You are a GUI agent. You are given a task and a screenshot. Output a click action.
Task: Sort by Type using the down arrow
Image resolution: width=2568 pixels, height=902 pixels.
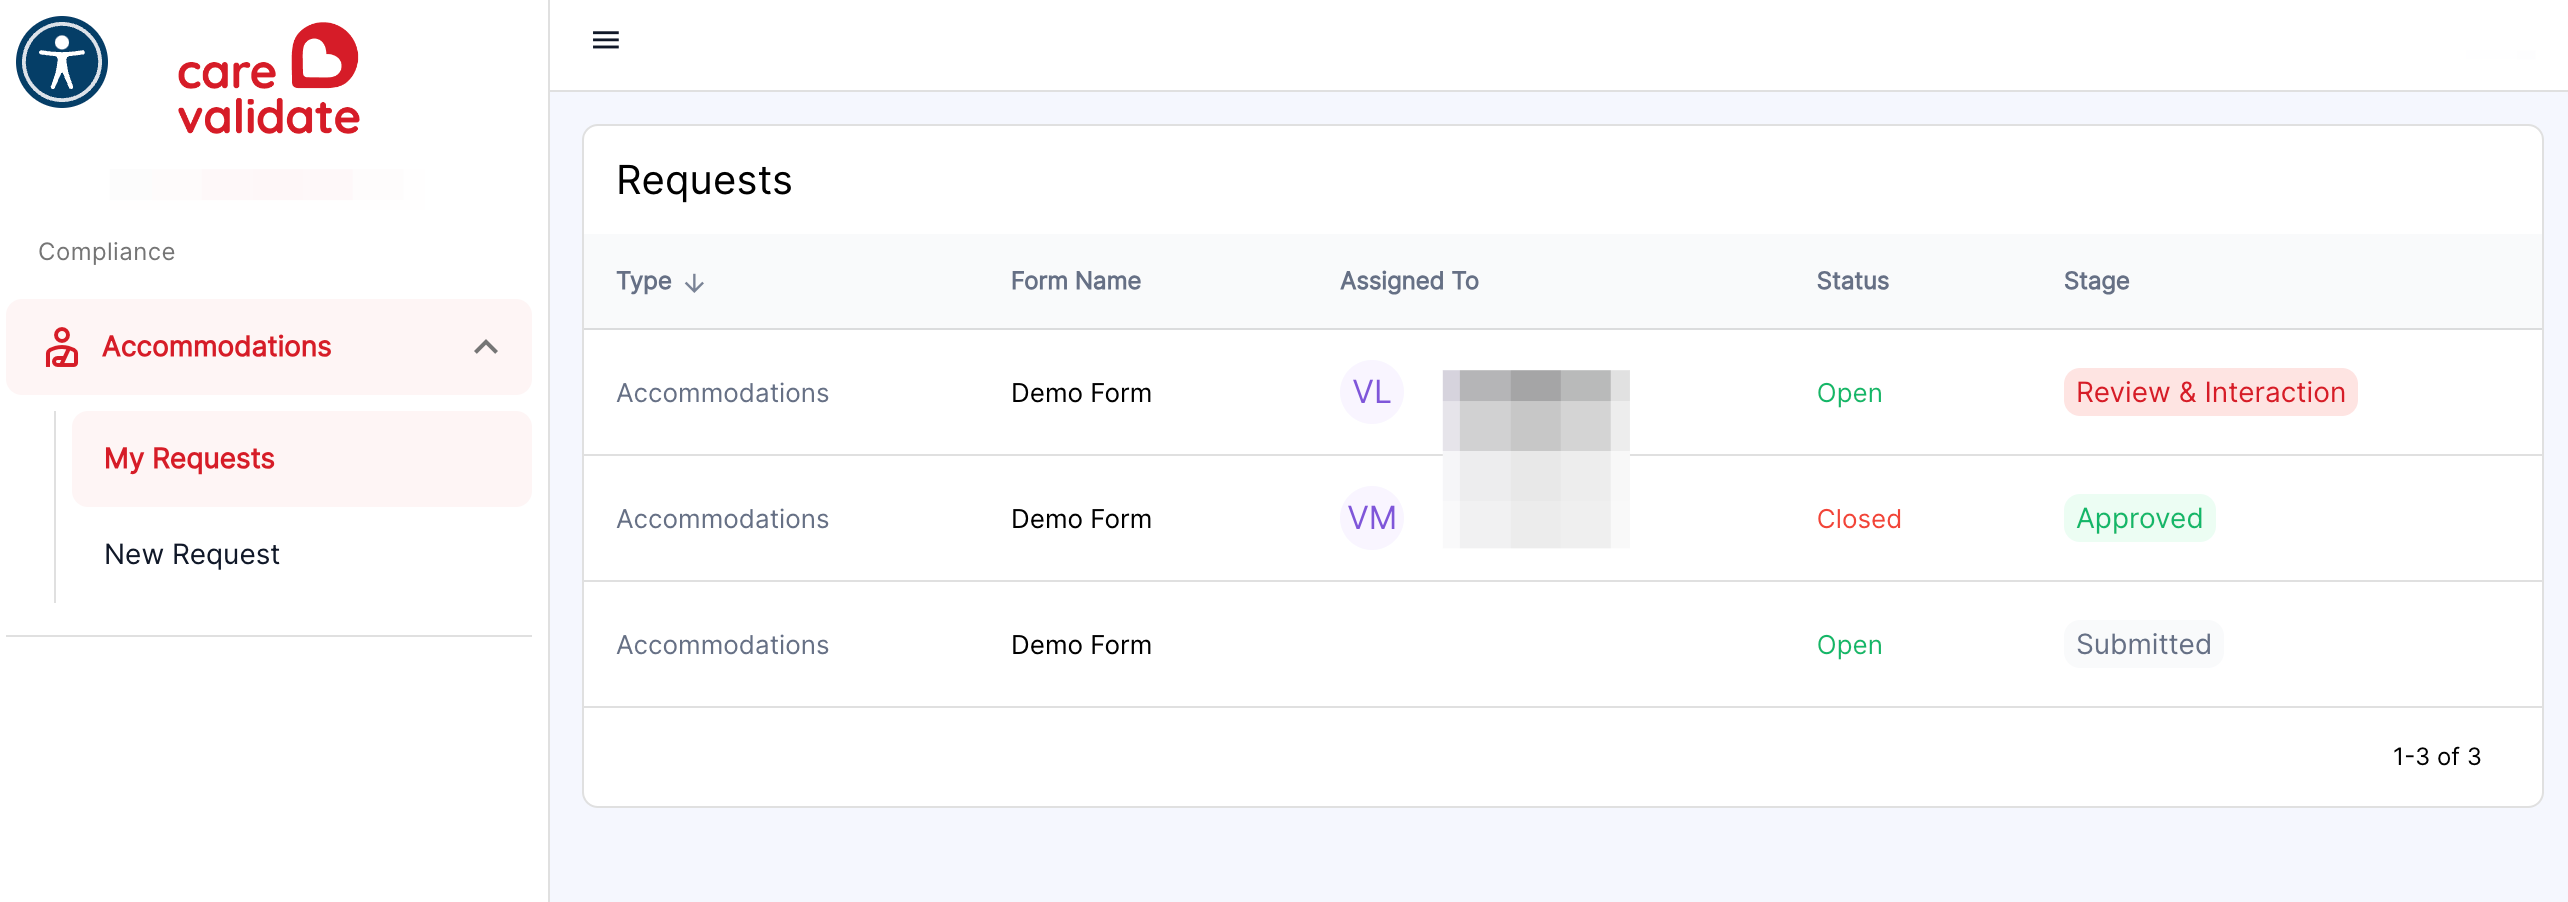point(695,283)
